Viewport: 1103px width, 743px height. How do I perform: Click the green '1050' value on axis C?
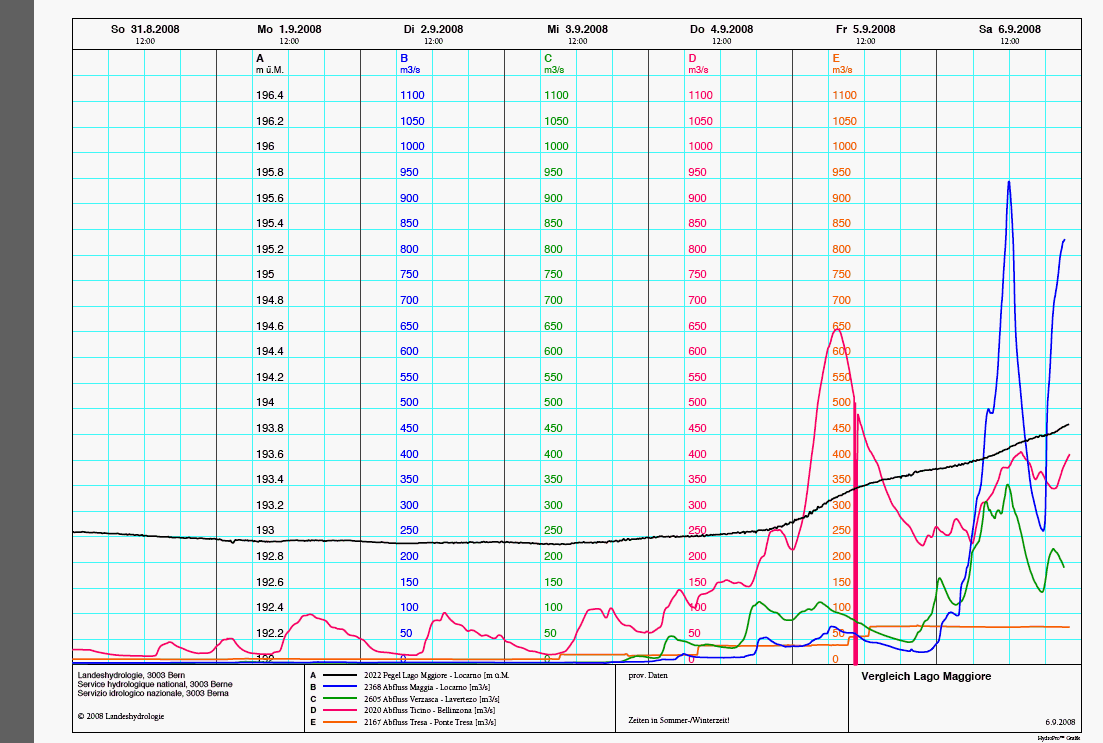tap(556, 121)
